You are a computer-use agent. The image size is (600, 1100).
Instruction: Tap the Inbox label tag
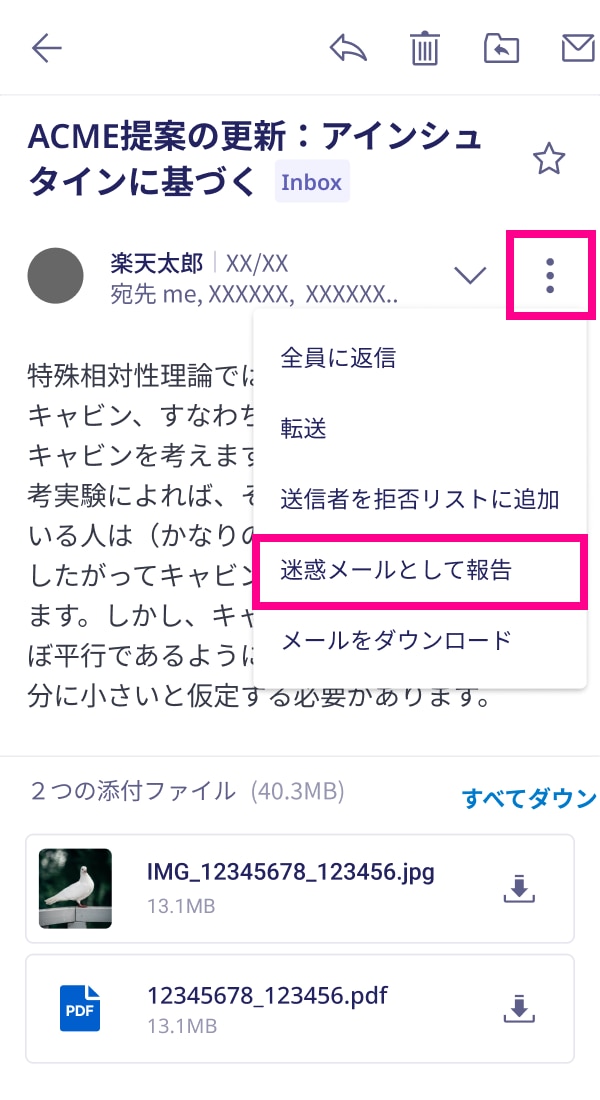coord(312,182)
